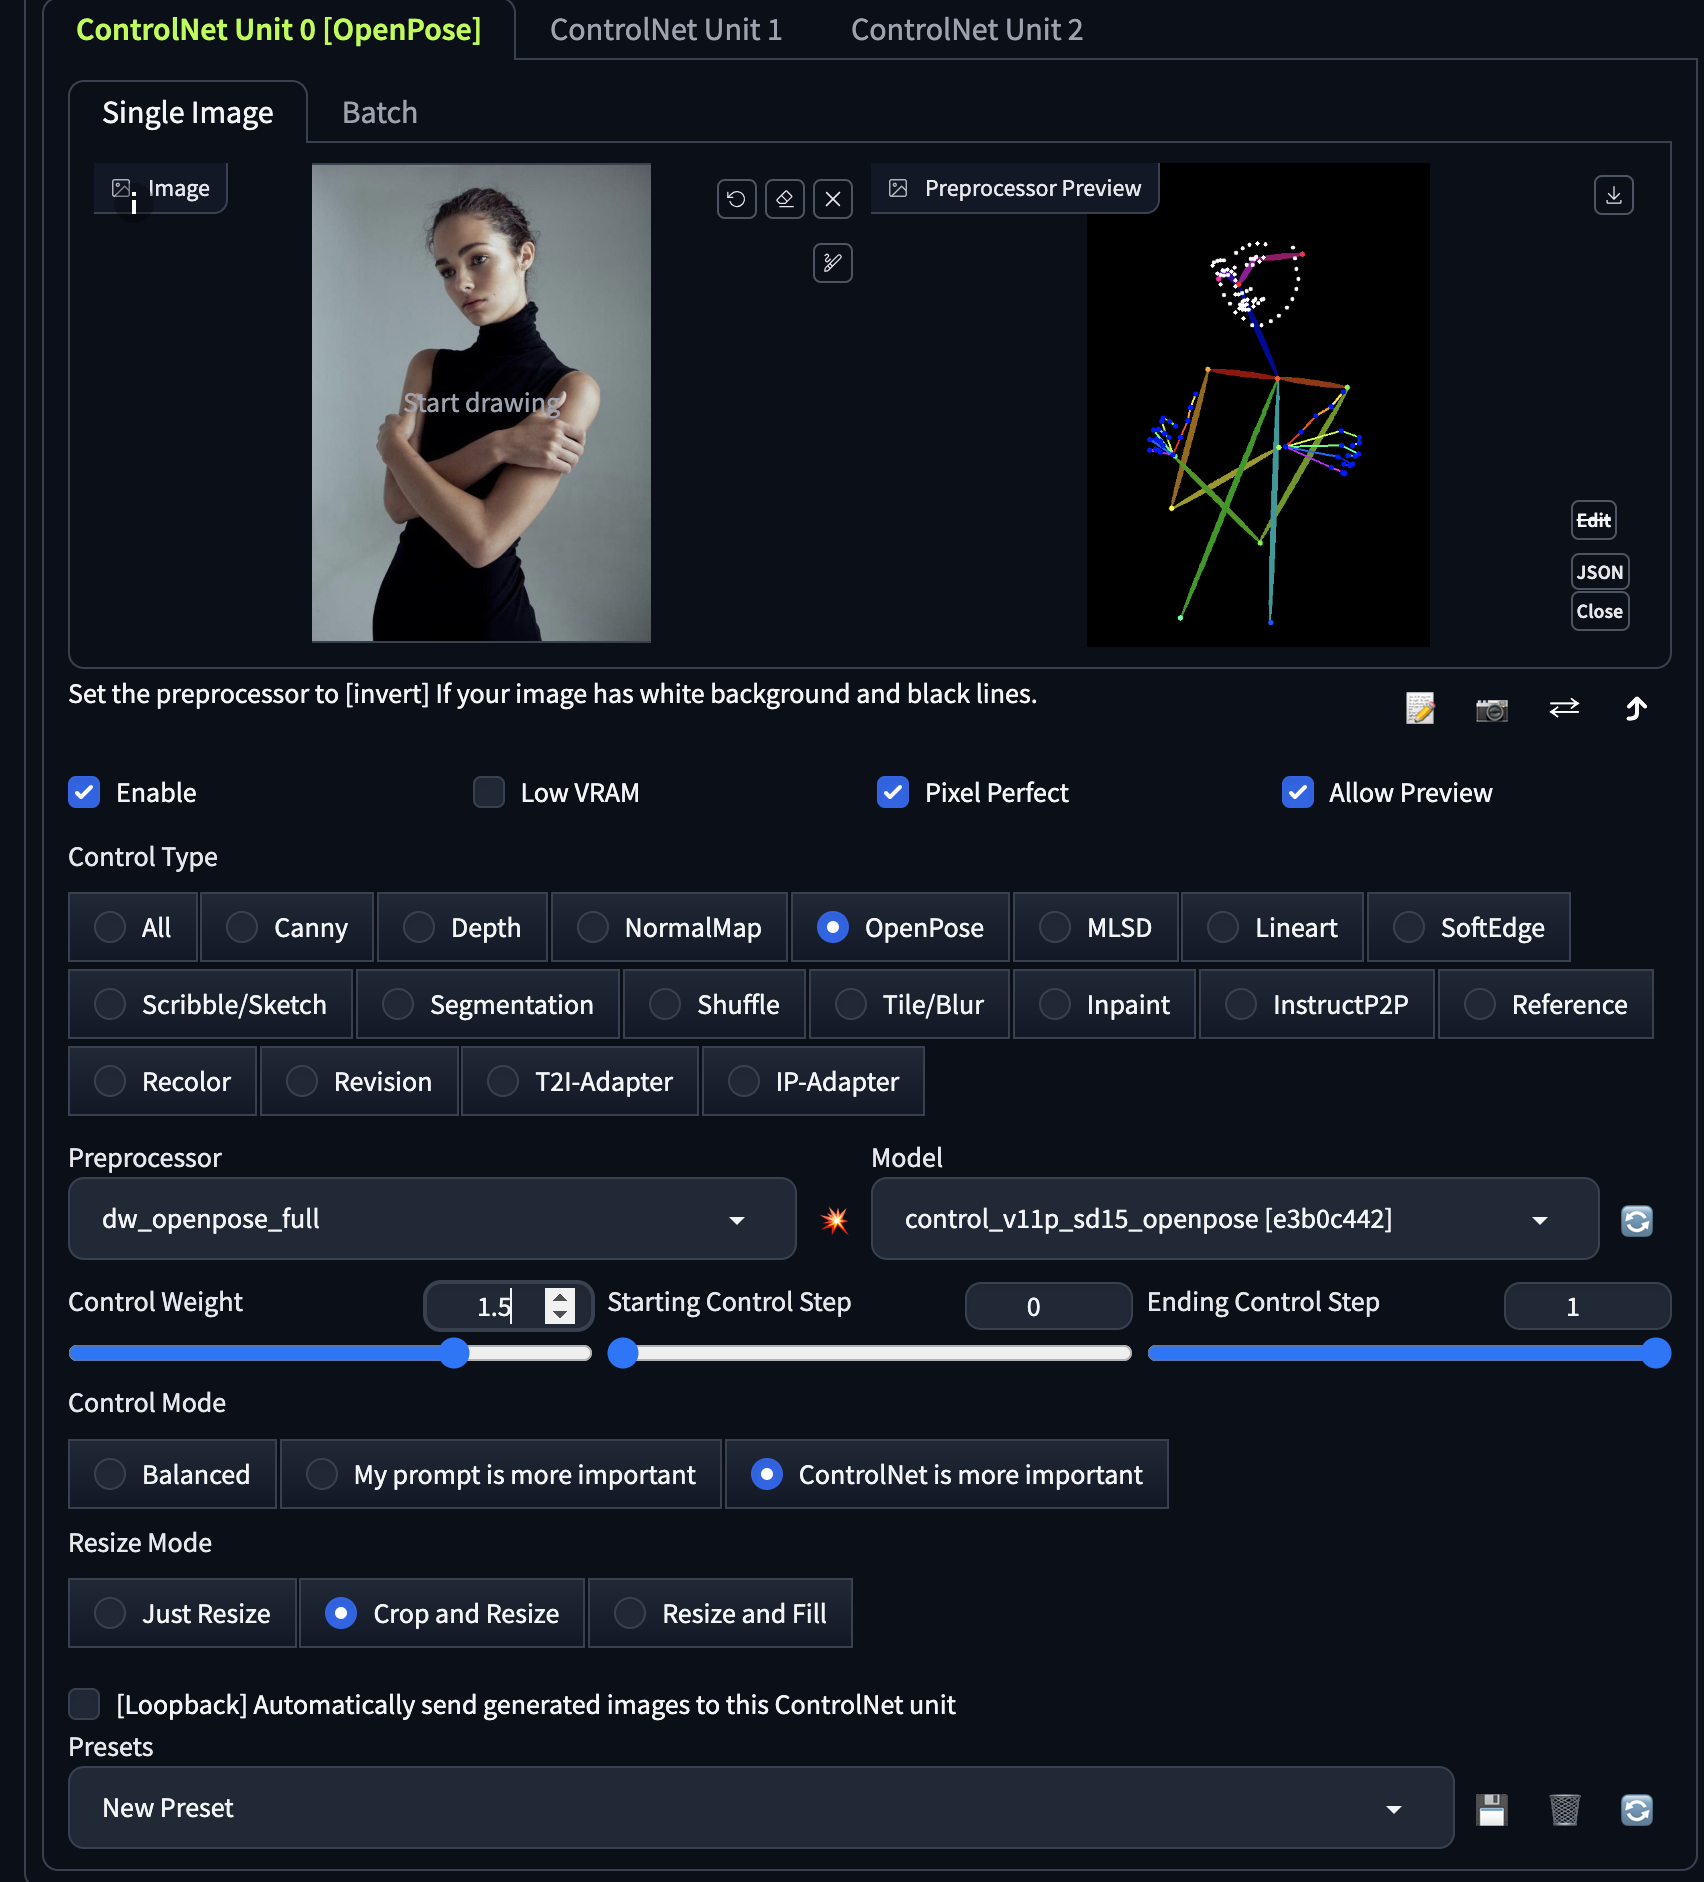Refresh the model list icon
The width and height of the screenshot is (1704, 1882).
click(1637, 1220)
